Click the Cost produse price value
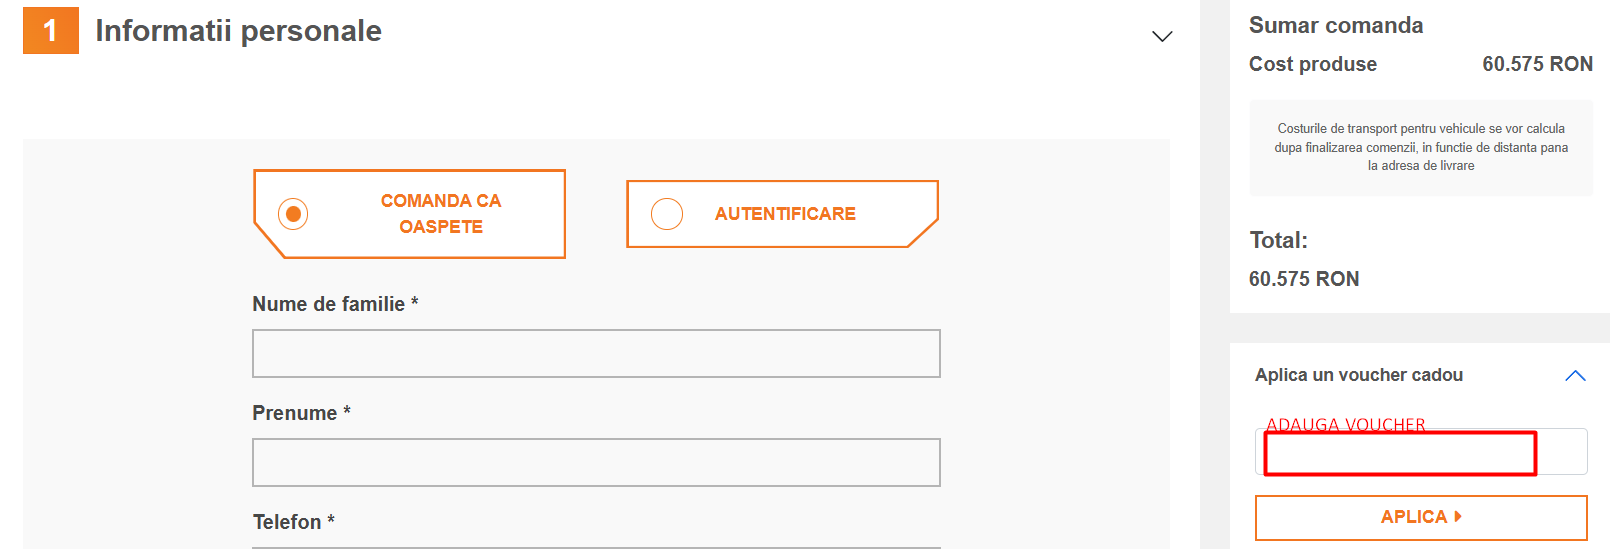 coord(1537,64)
